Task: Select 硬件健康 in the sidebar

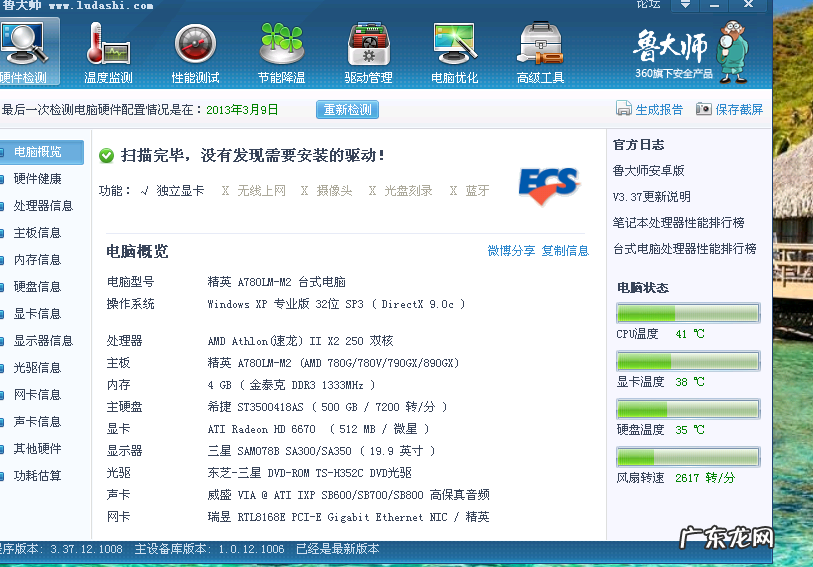Action: [37, 179]
